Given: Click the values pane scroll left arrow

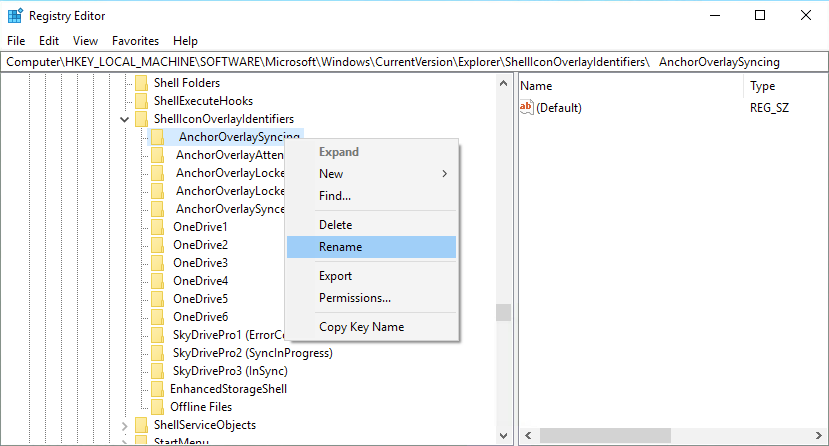Looking at the screenshot, I should [528, 435].
